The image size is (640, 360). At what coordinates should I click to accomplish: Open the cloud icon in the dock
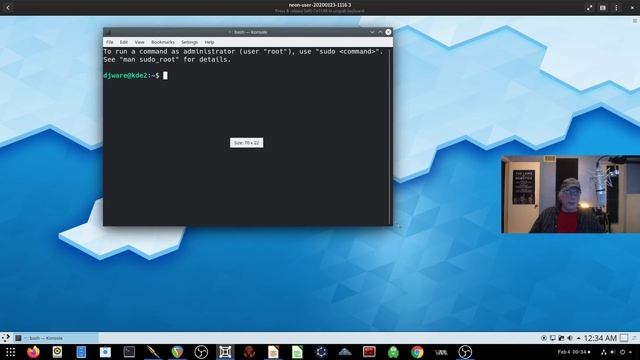click(345, 352)
